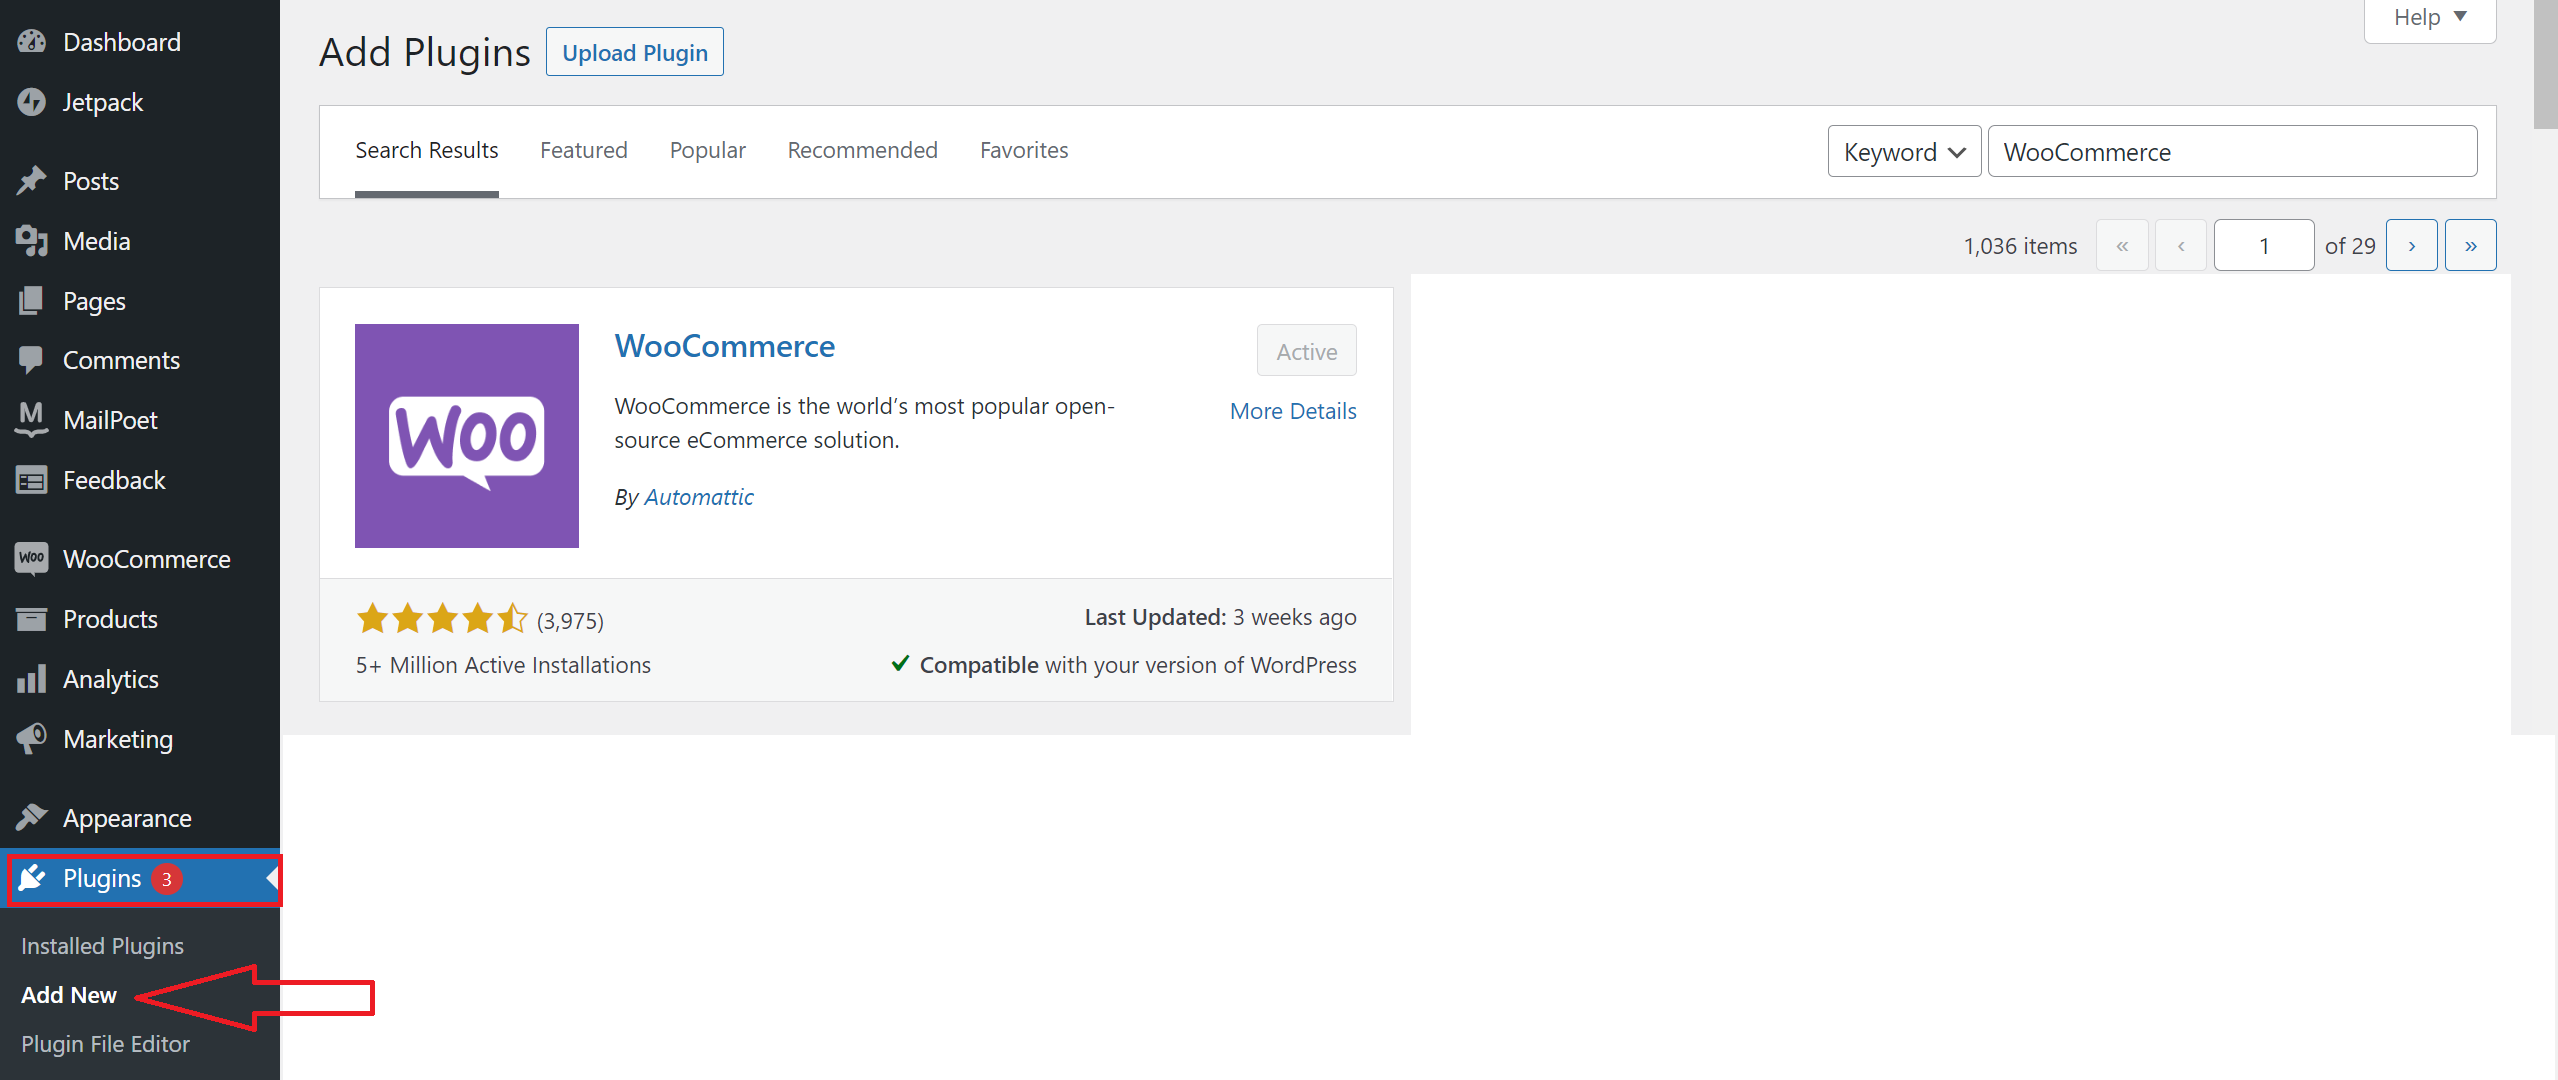This screenshot has height=1080, width=2558.
Task: Open the Pages menu item
Action: [140, 301]
